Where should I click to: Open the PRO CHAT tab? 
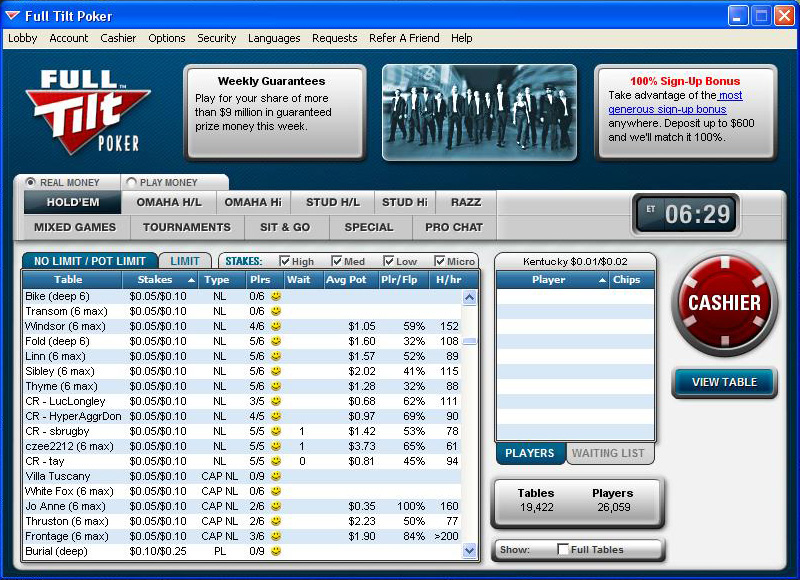[x=454, y=228]
